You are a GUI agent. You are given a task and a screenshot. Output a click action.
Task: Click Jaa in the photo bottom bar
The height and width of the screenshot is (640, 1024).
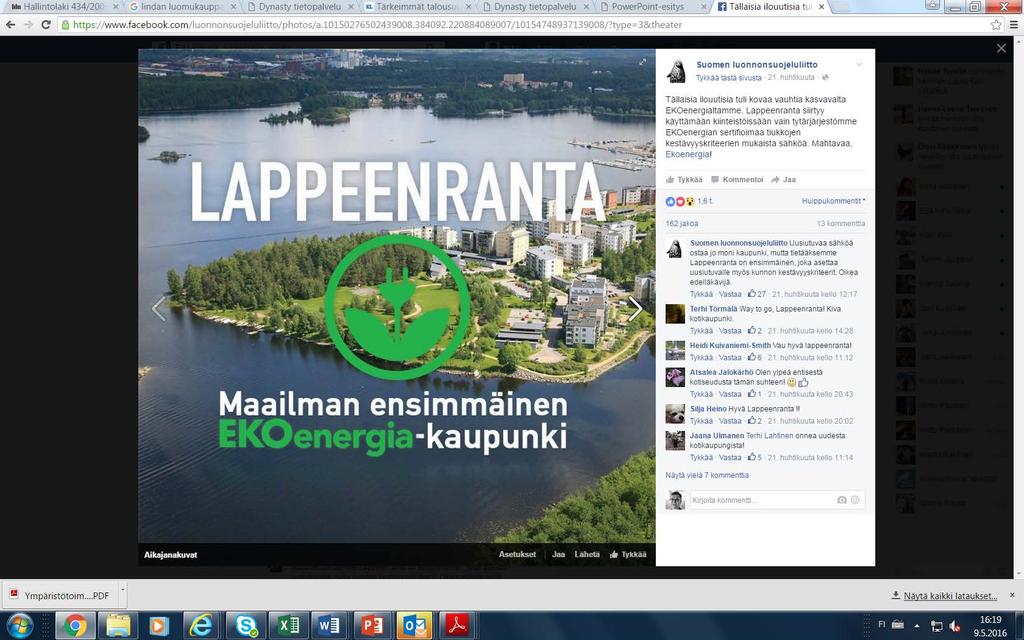[x=558, y=554]
